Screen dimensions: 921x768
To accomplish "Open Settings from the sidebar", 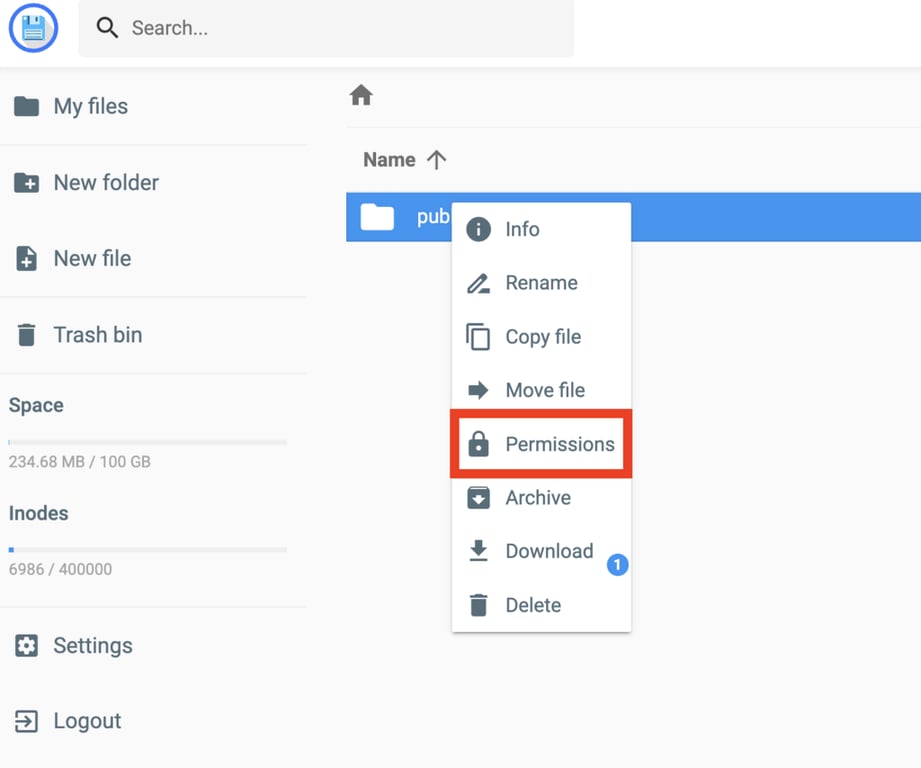I will pos(92,645).
